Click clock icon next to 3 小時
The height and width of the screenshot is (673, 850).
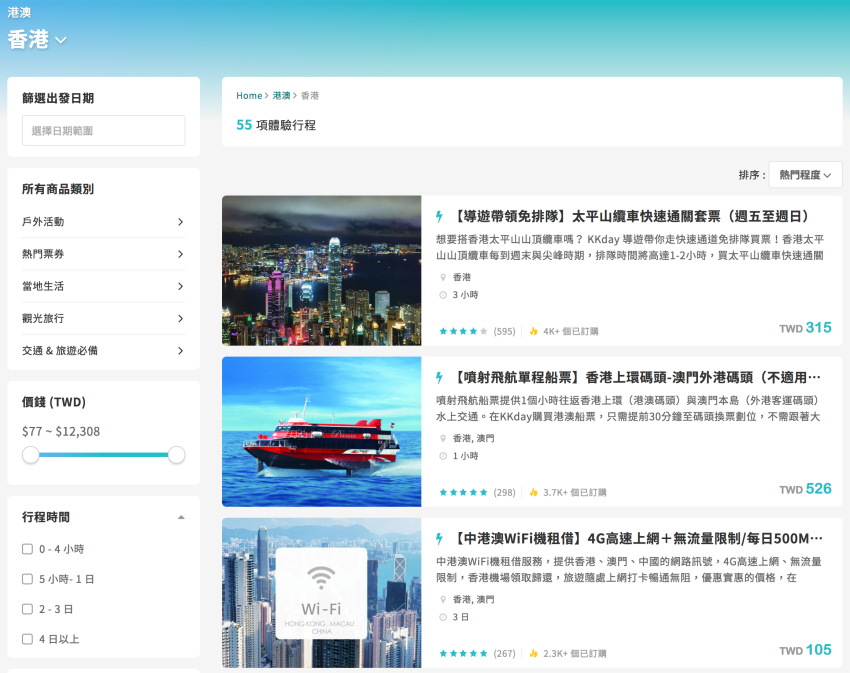click(443, 295)
